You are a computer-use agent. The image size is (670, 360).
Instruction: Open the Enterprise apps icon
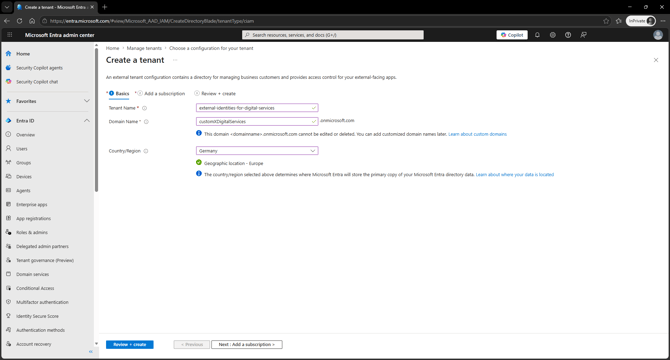[x=8, y=204]
